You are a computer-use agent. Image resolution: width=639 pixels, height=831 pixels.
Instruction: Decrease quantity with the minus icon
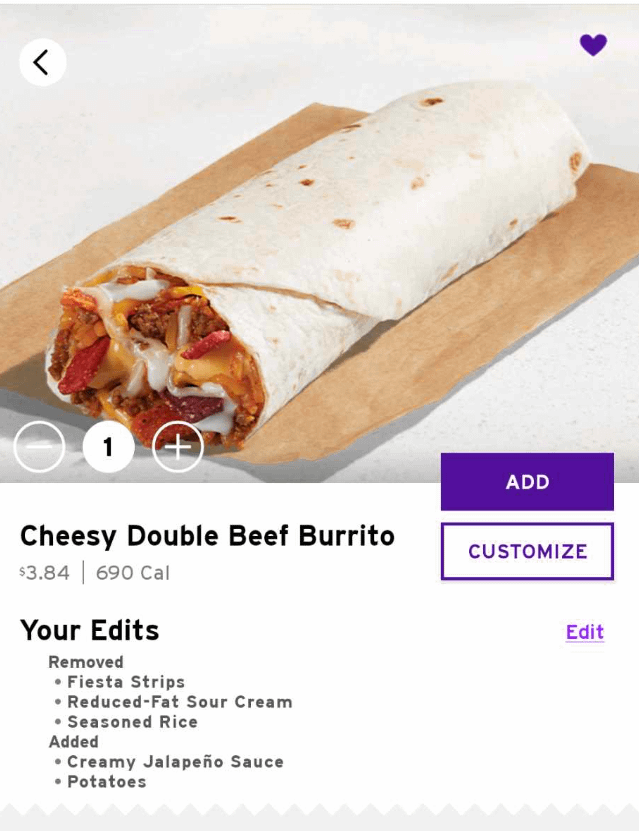coord(39,447)
